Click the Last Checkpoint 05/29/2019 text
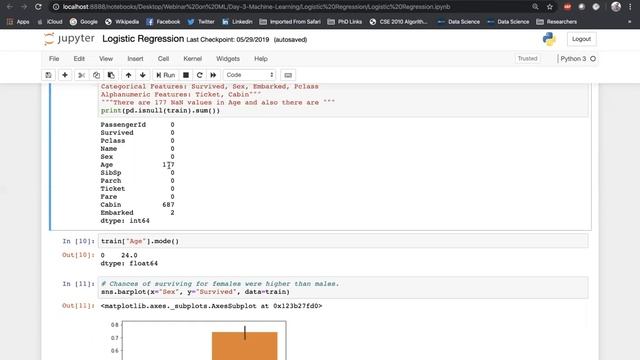Image resolution: width=640 pixels, height=360 pixels. pos(228,40)
